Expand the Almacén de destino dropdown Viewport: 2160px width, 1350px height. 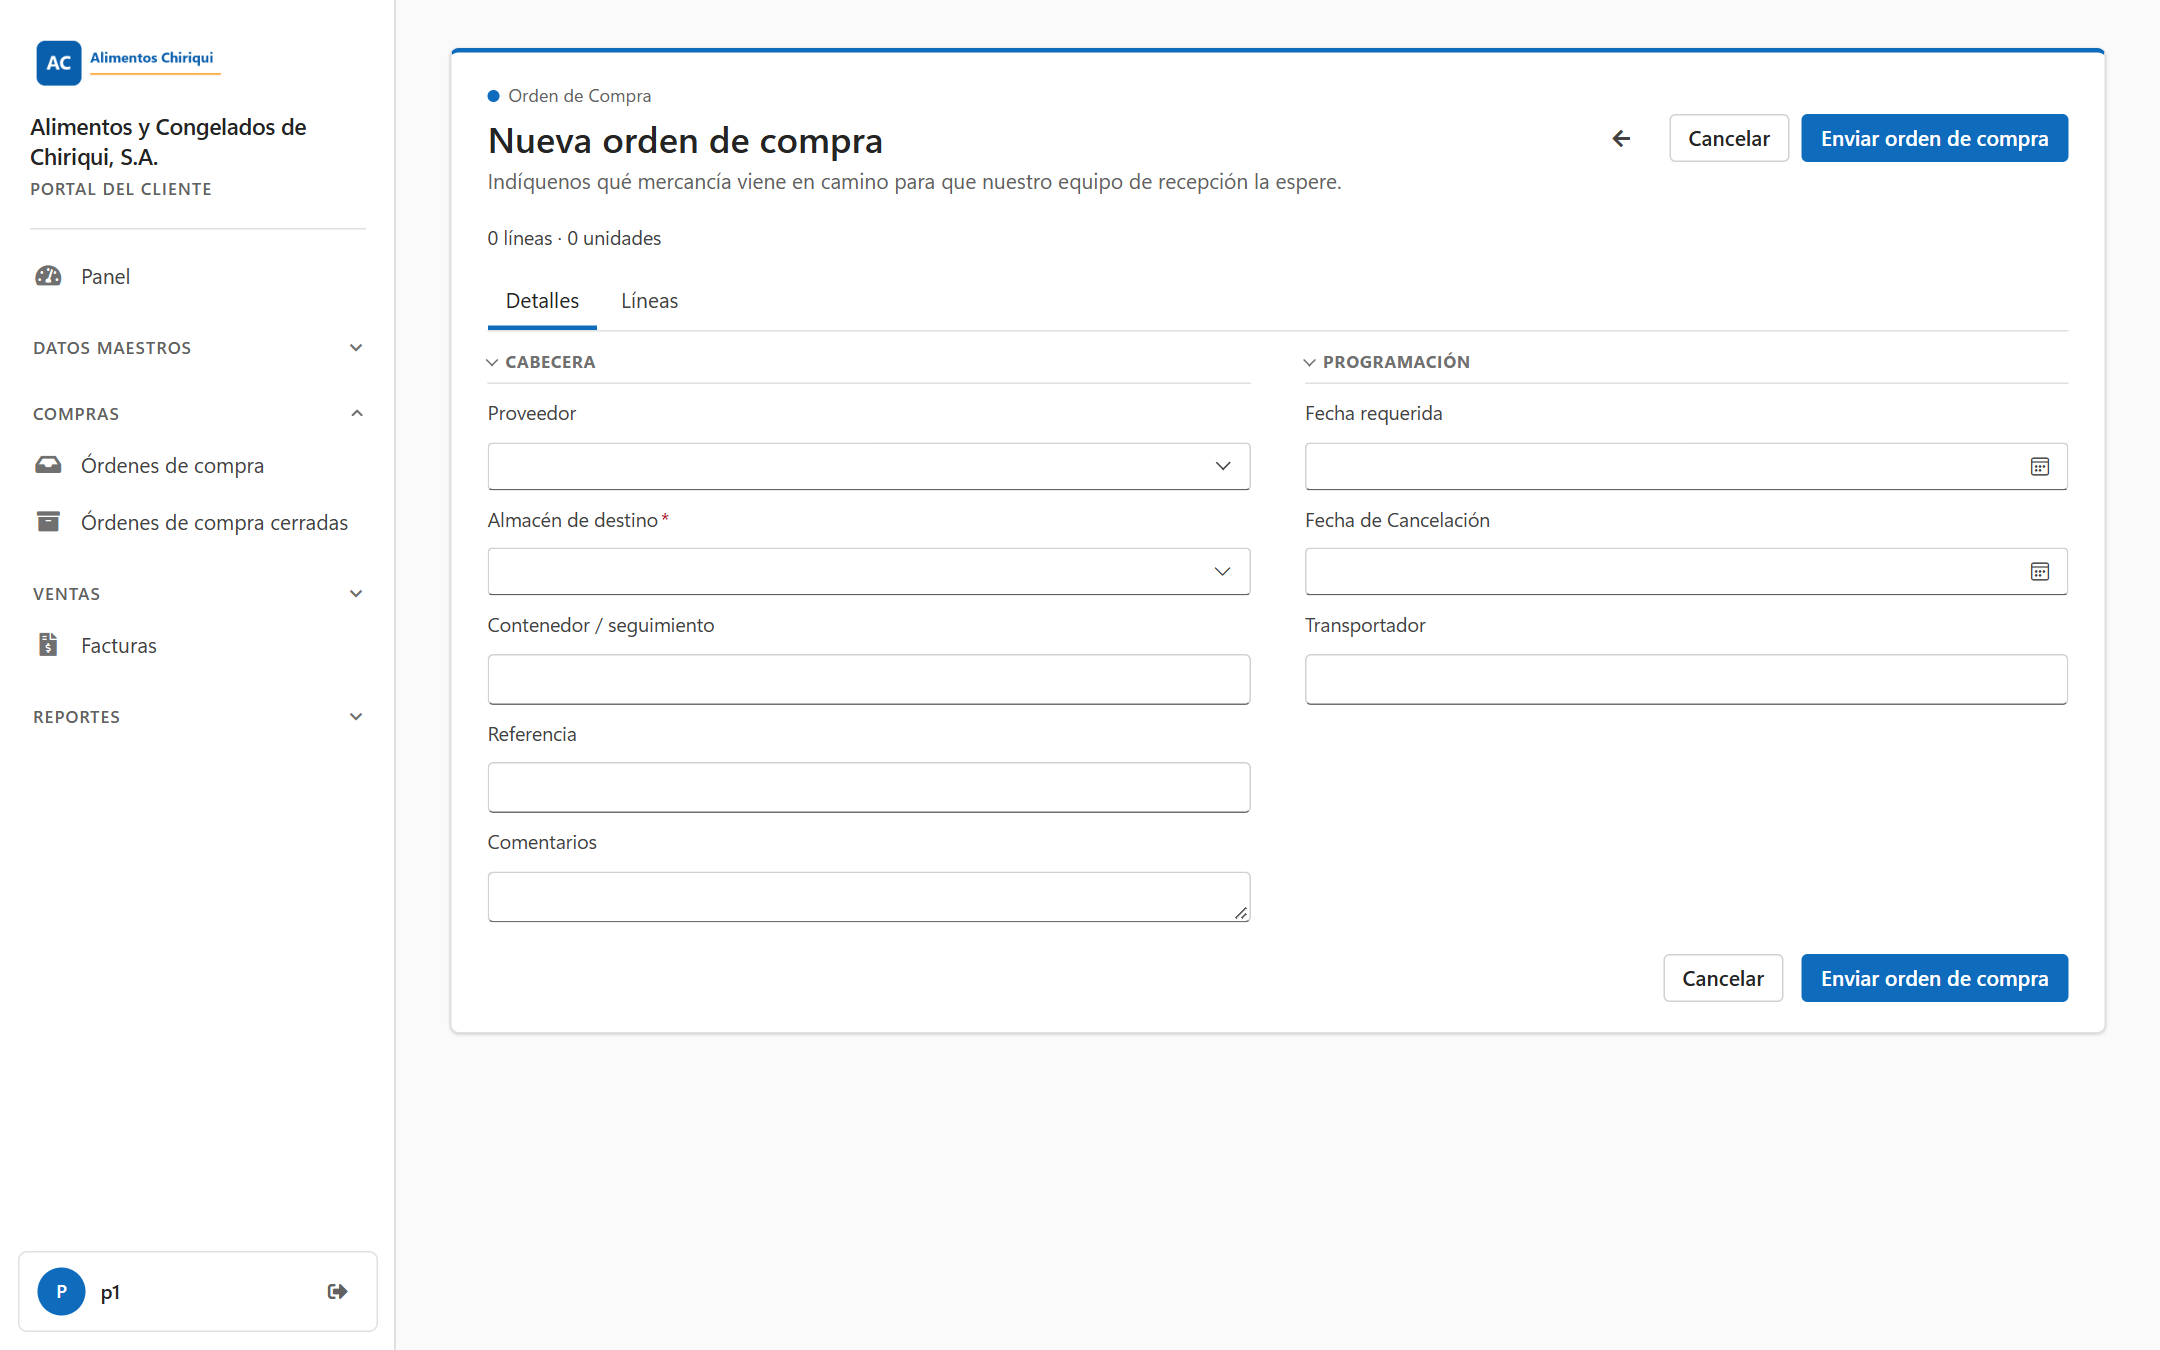[x=869, y=572]
